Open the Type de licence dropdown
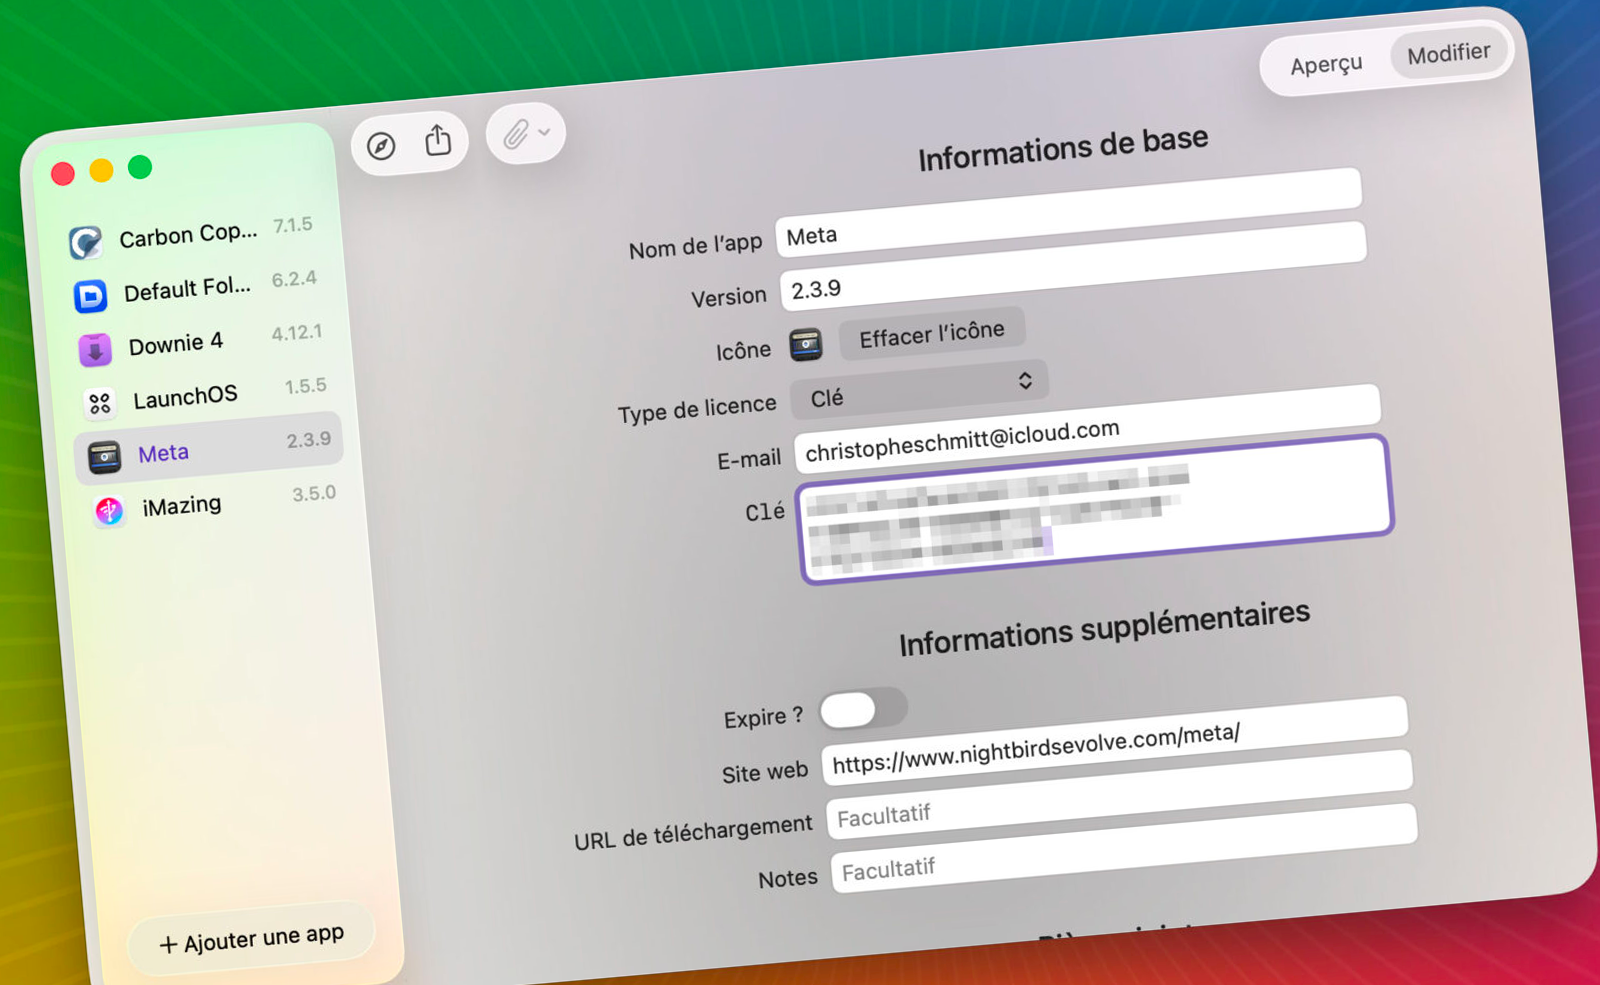Image resolution: width=1600 pixels, height=985 pixels. tap(921, 390)
